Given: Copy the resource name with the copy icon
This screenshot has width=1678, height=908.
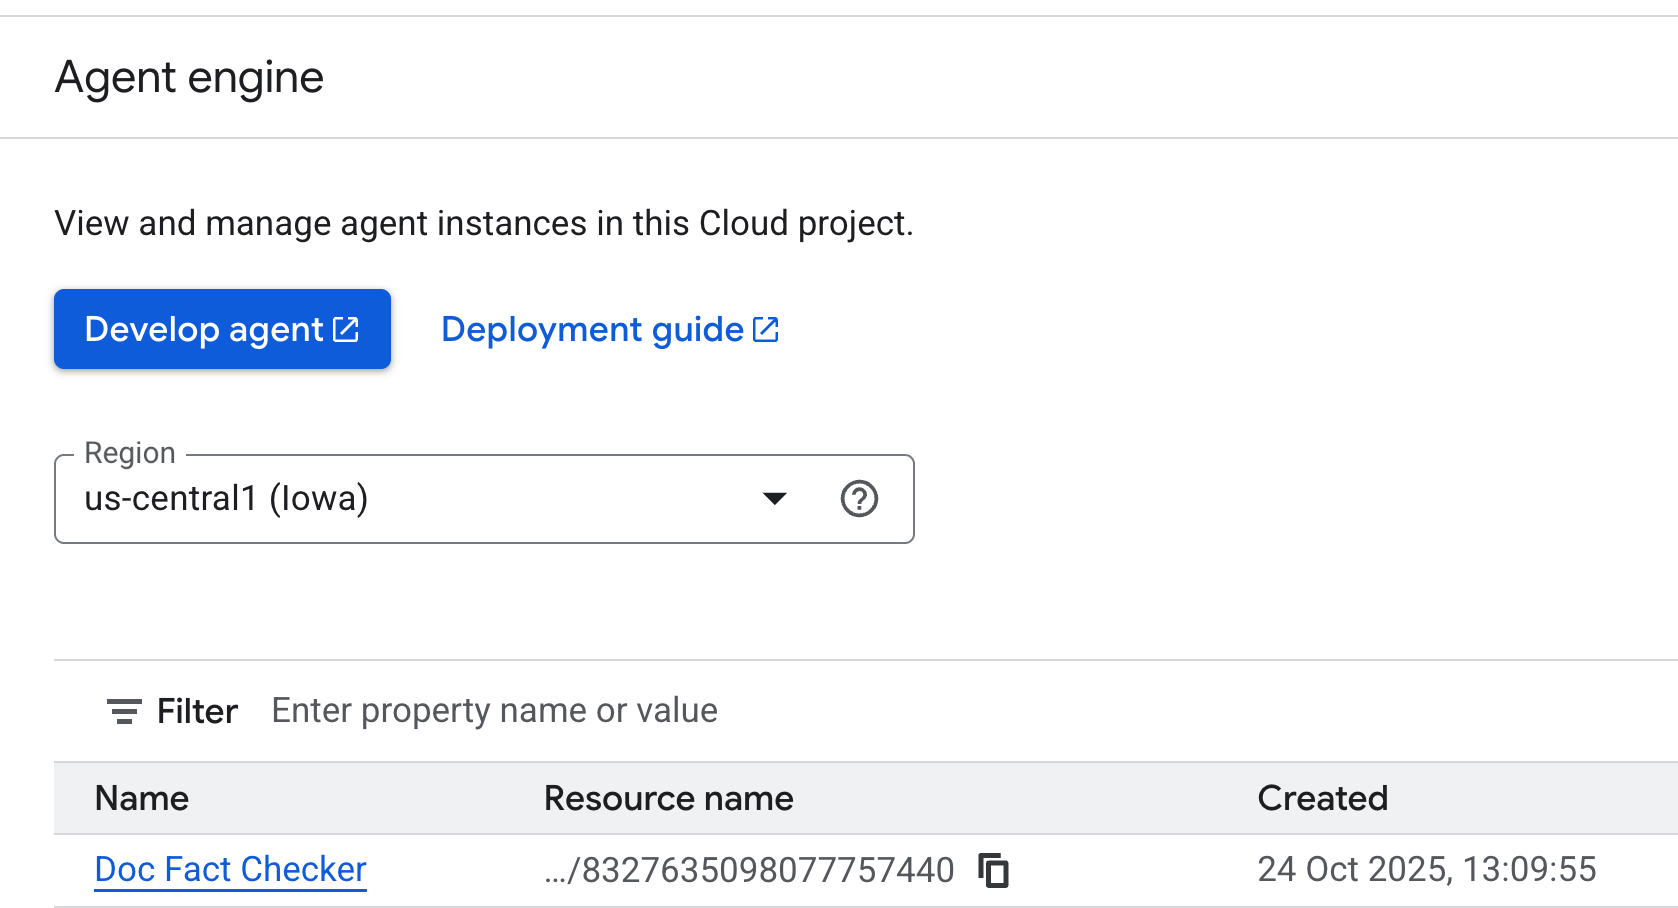Looking at the screenshot, I should tap(994, 870).
